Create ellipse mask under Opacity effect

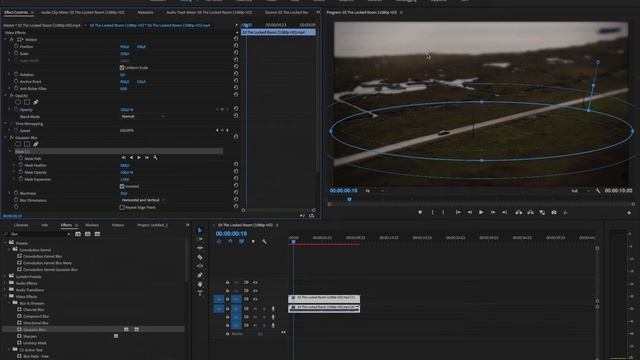click(x=18, y=102)
